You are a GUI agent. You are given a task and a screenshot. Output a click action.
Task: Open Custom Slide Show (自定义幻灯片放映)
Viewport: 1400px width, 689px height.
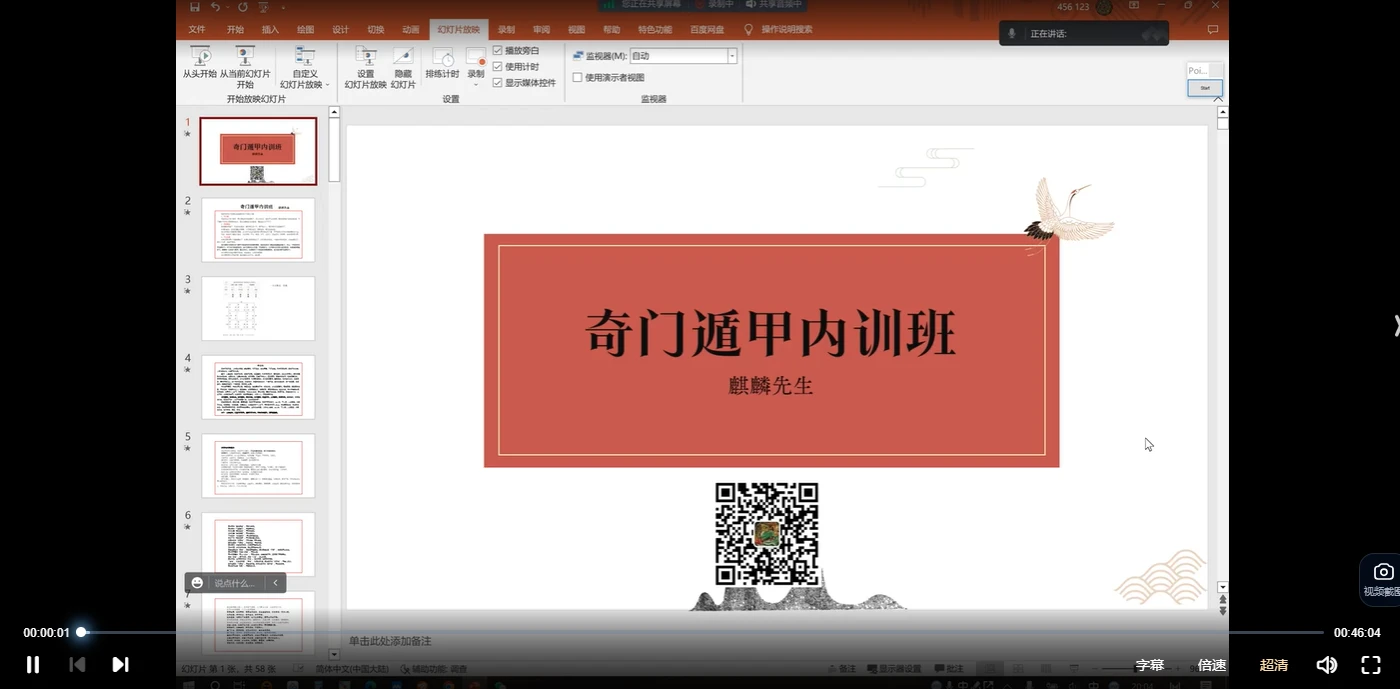tap(305, 67)
